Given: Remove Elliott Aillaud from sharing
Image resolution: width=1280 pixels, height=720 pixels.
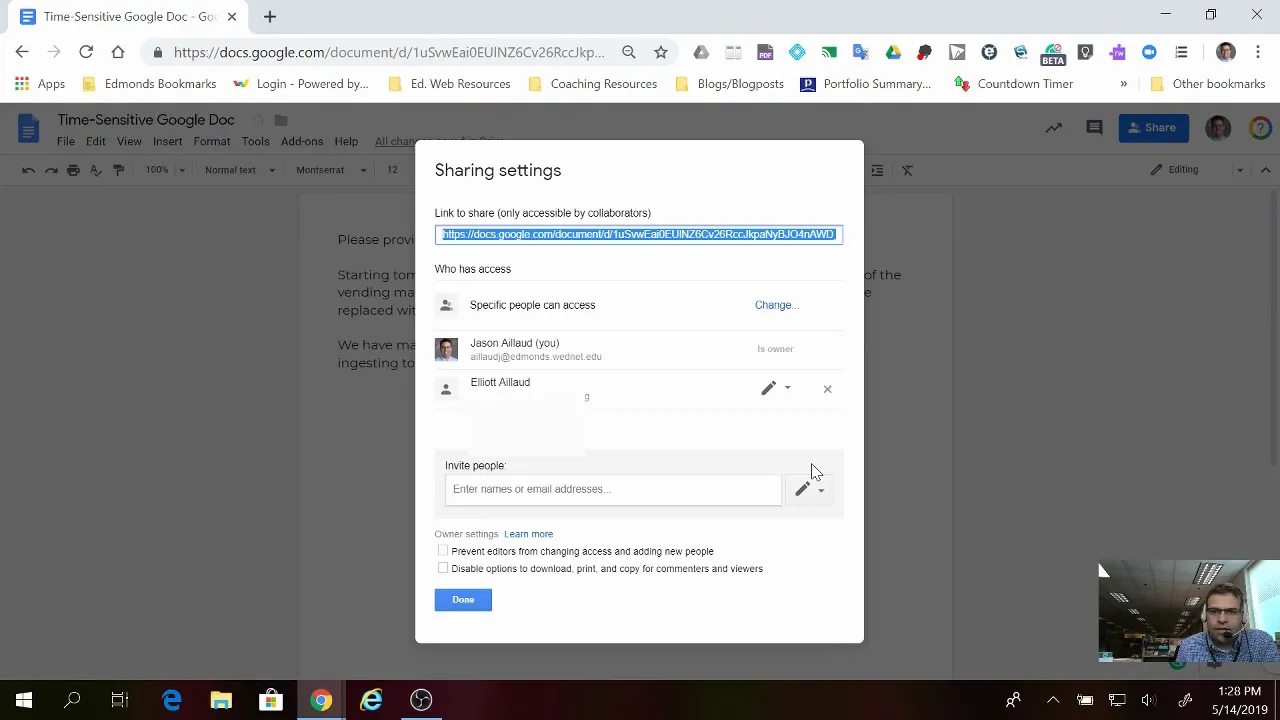Looking at the screenshot, I should 827,389.
